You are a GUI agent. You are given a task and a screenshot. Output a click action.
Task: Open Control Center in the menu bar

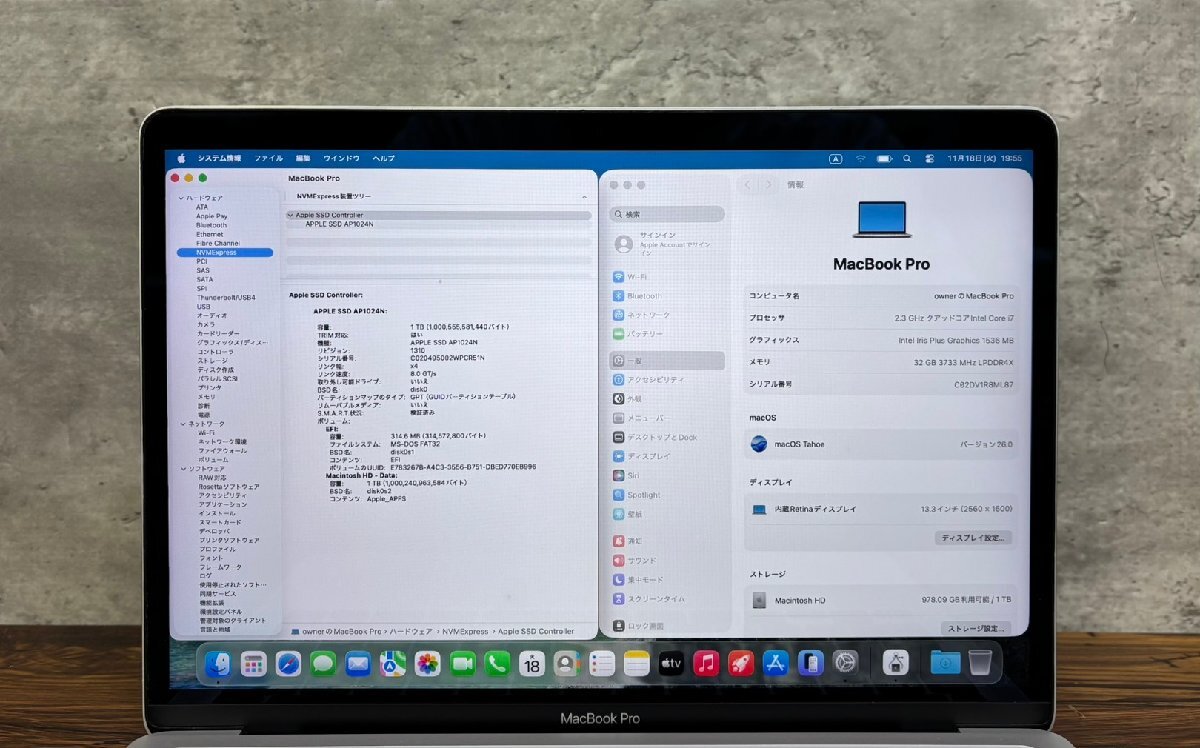pos(929,158)
